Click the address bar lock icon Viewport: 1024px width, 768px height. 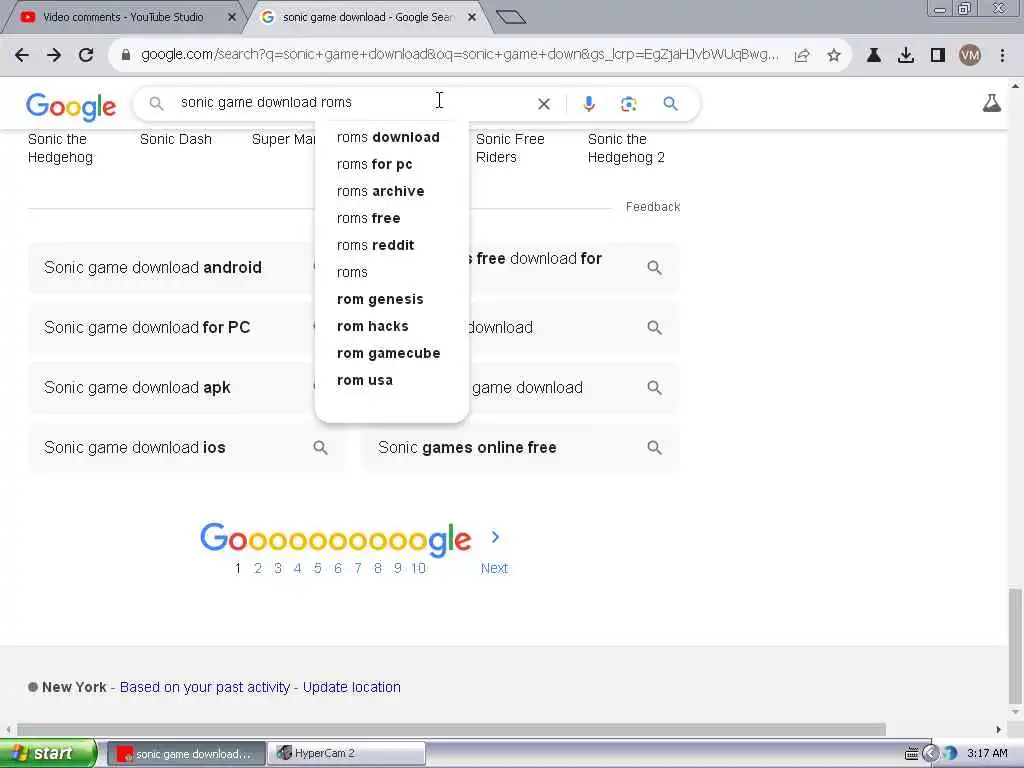126,56
